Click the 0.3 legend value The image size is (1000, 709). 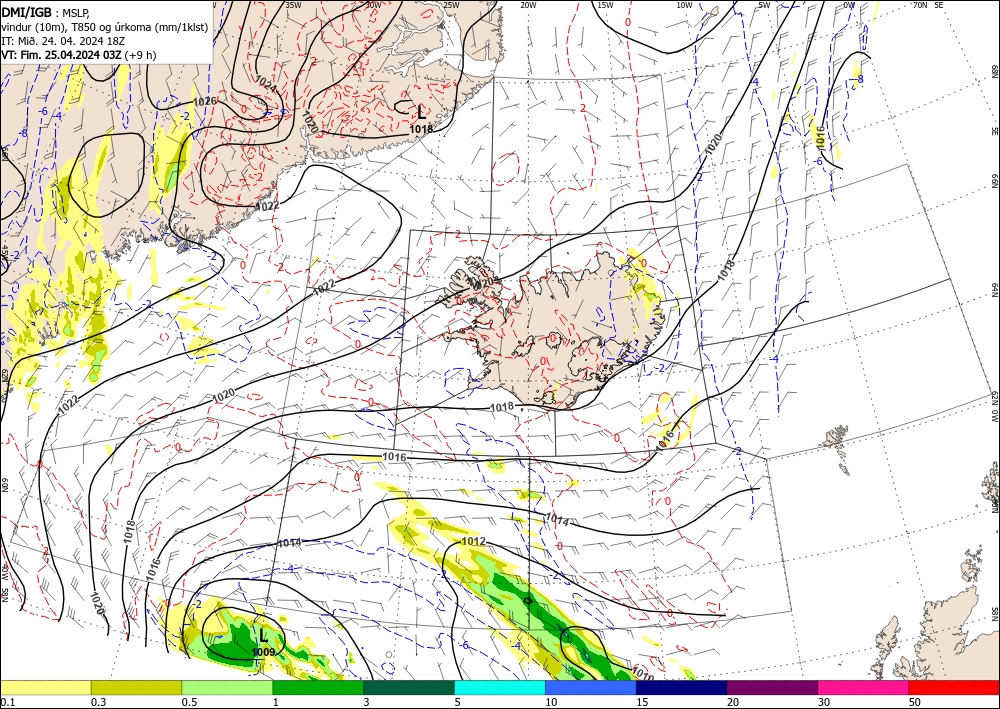98,702
